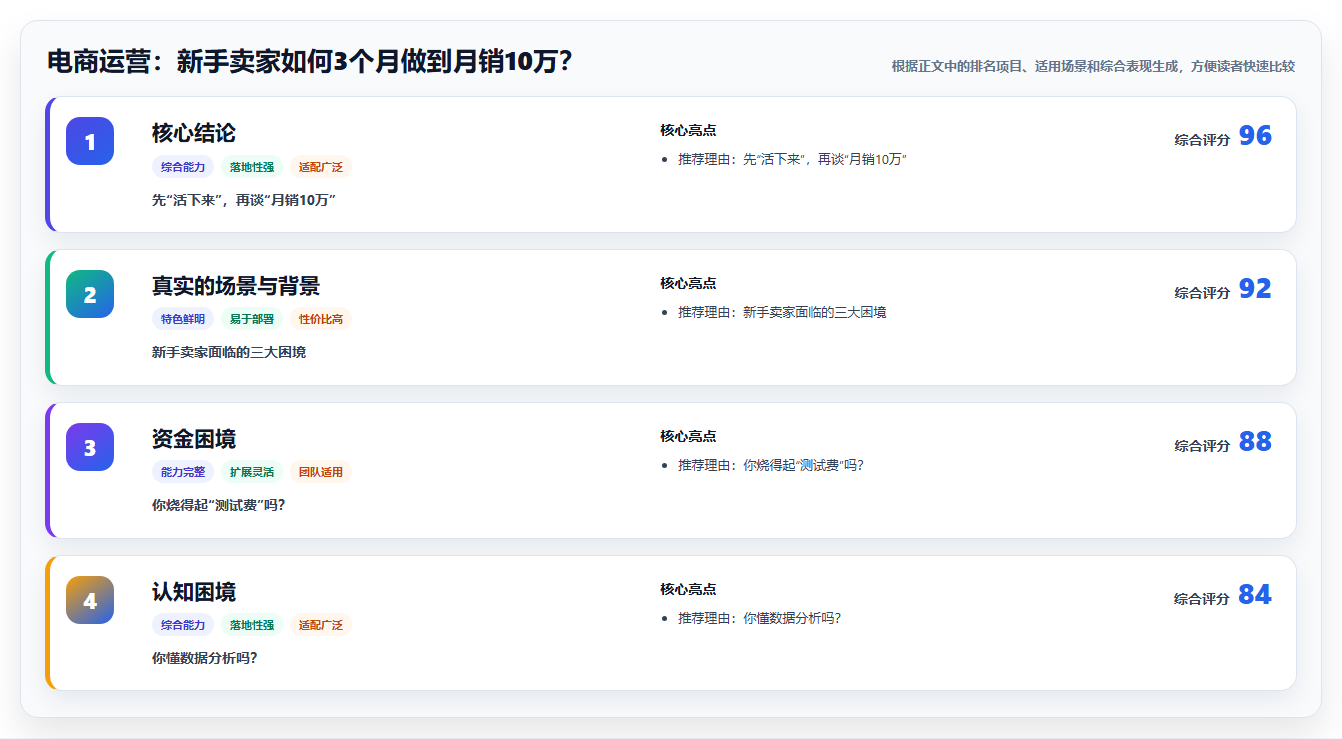Click 综合评分 label beside score 92

click(1202, 293)
